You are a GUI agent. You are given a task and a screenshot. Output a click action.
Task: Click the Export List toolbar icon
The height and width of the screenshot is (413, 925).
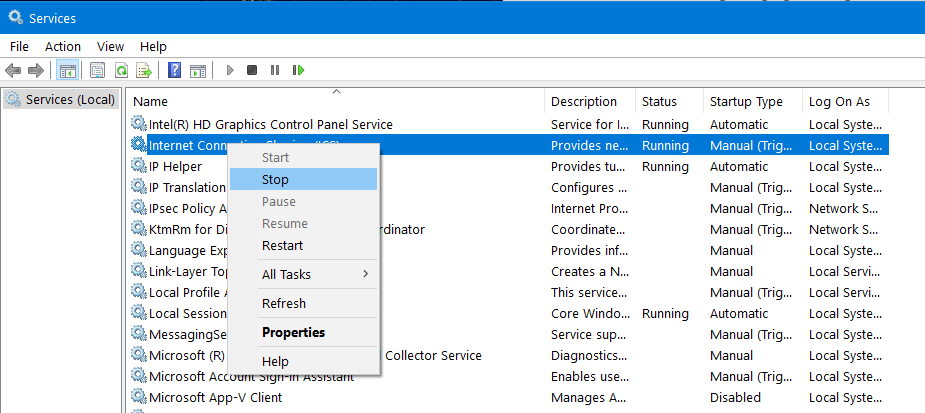point(144,70)
